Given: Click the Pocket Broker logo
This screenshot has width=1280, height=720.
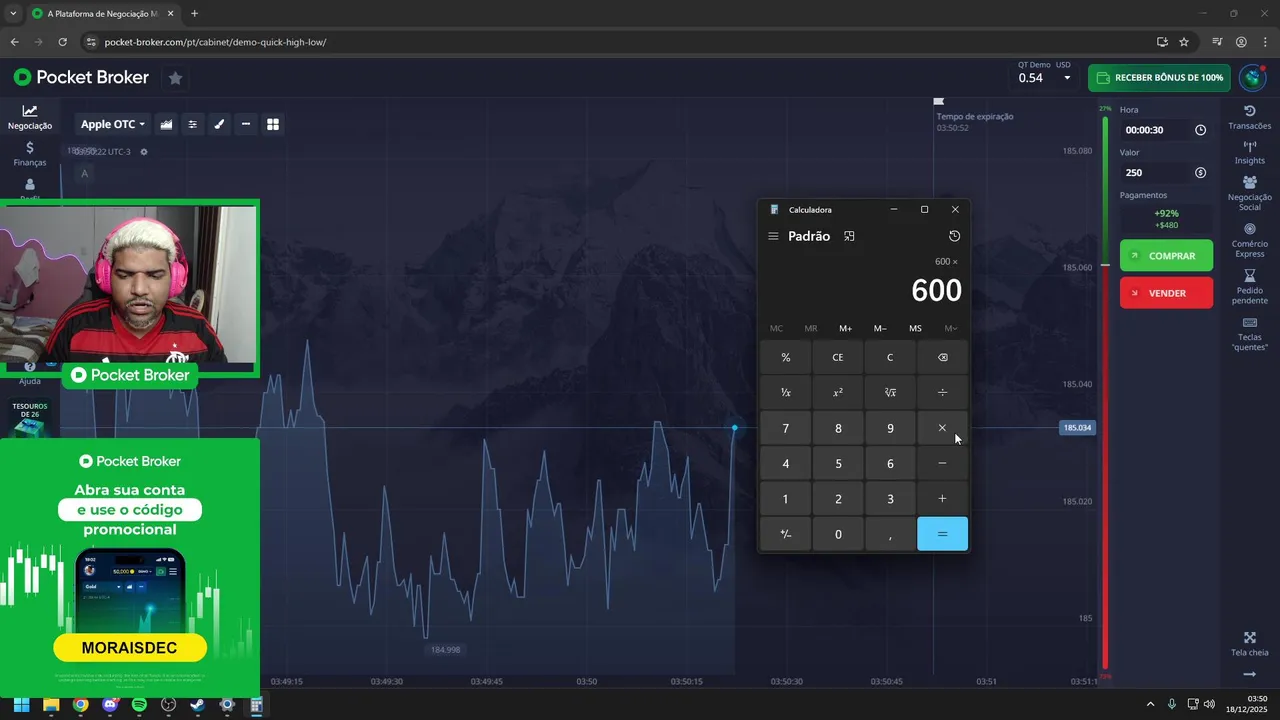Looking at the screenshot, I should pos(81,77).
